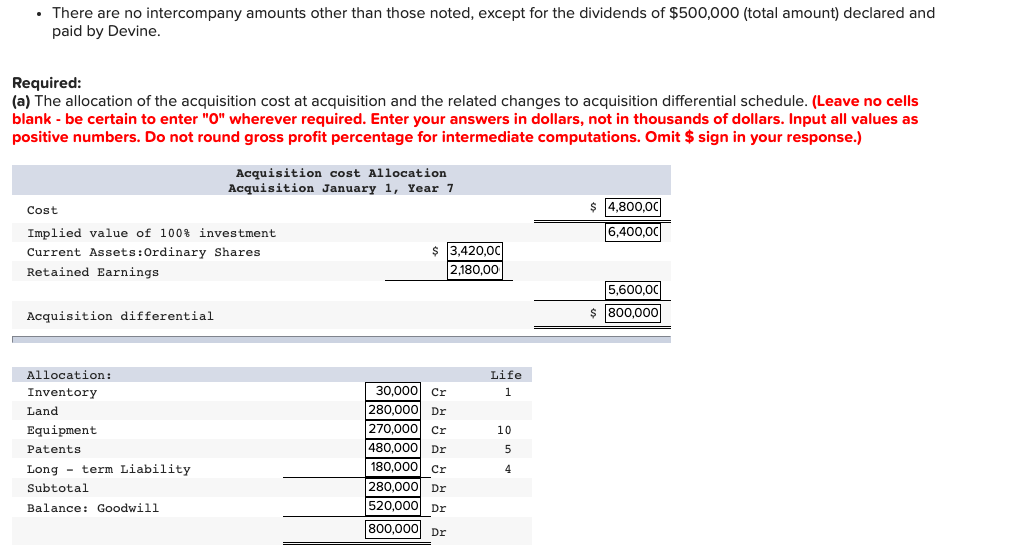The height and width of the screenshot is (550, 1021).
Task: Click the 'Long - term Liability' label
Action: click(109, 469)
